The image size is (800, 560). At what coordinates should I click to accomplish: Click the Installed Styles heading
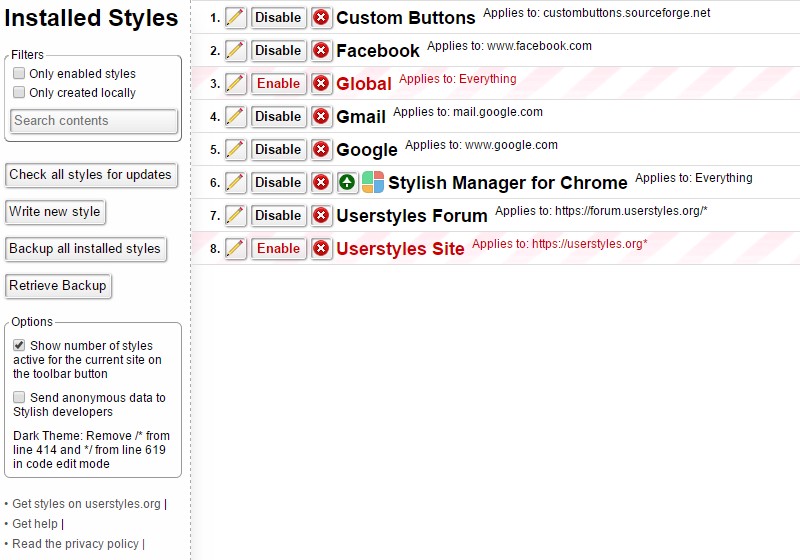(x=91, y=18)
